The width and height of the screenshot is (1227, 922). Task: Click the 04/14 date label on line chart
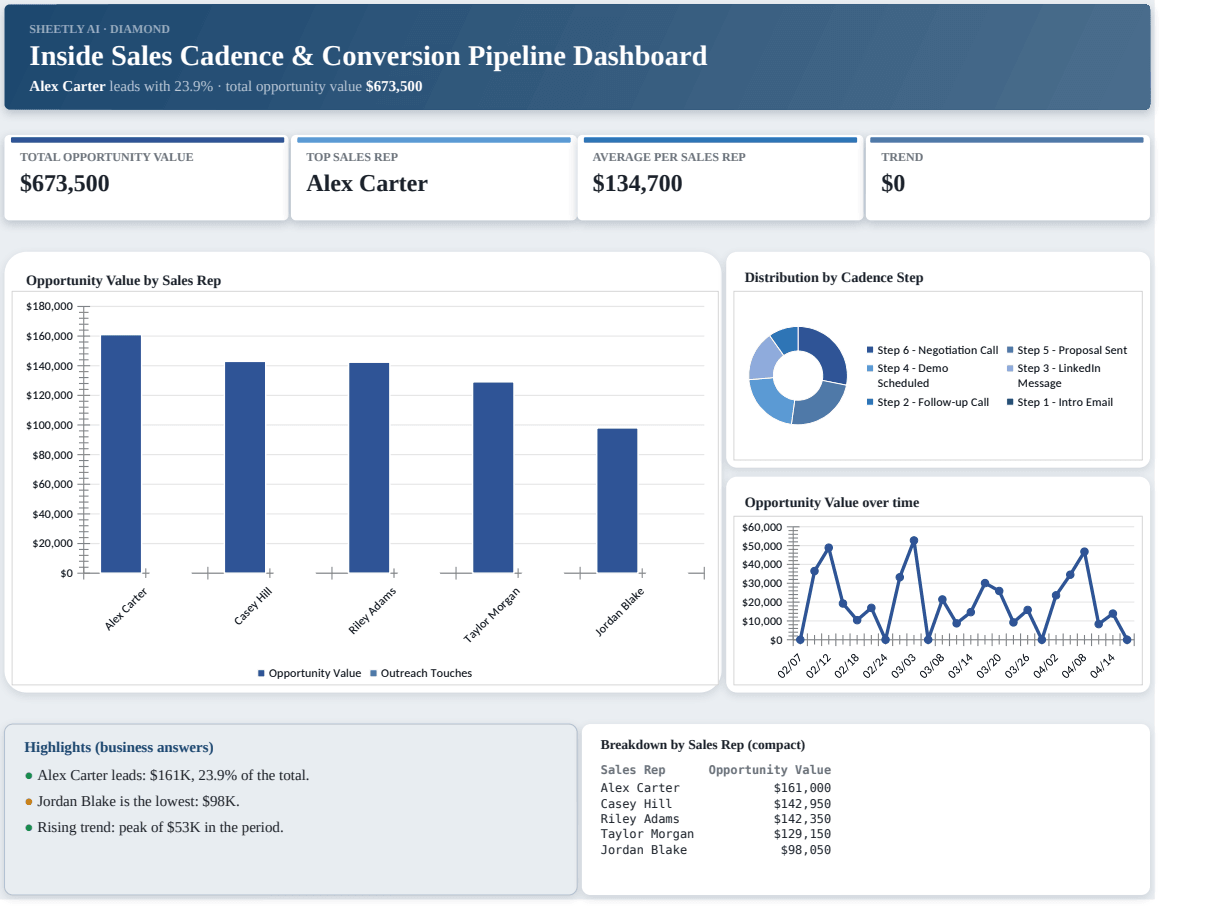point(1102,665)
